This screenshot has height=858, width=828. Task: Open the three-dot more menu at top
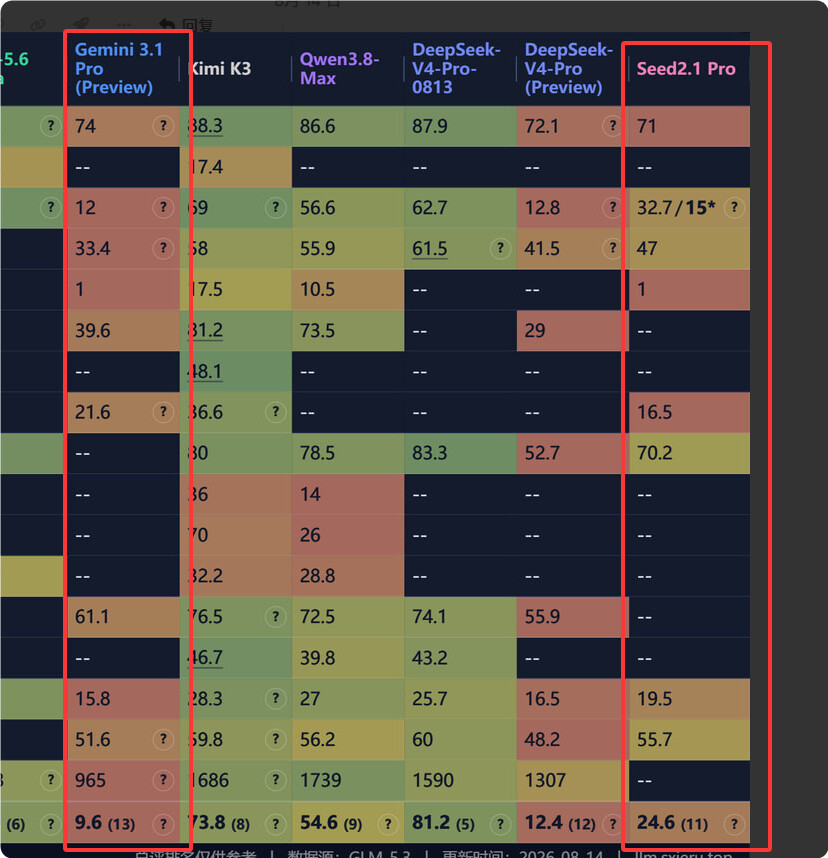124,25
